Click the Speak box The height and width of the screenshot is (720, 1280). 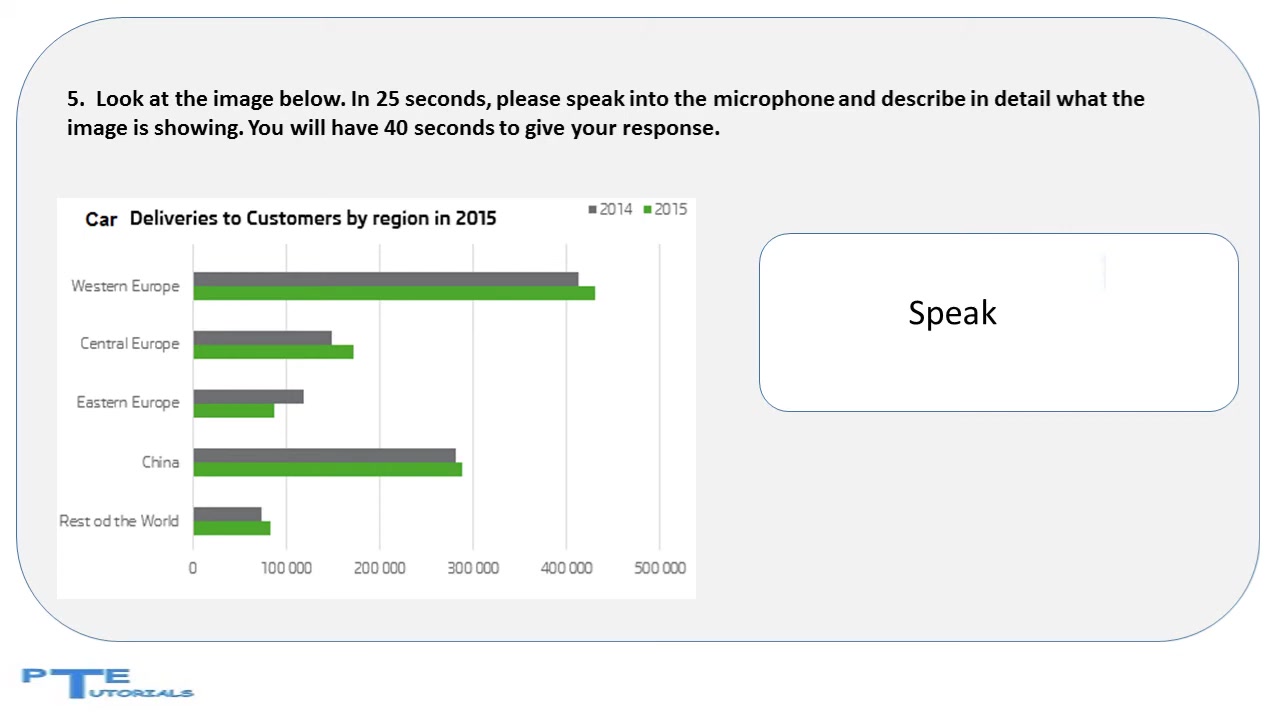coord(999,322)
